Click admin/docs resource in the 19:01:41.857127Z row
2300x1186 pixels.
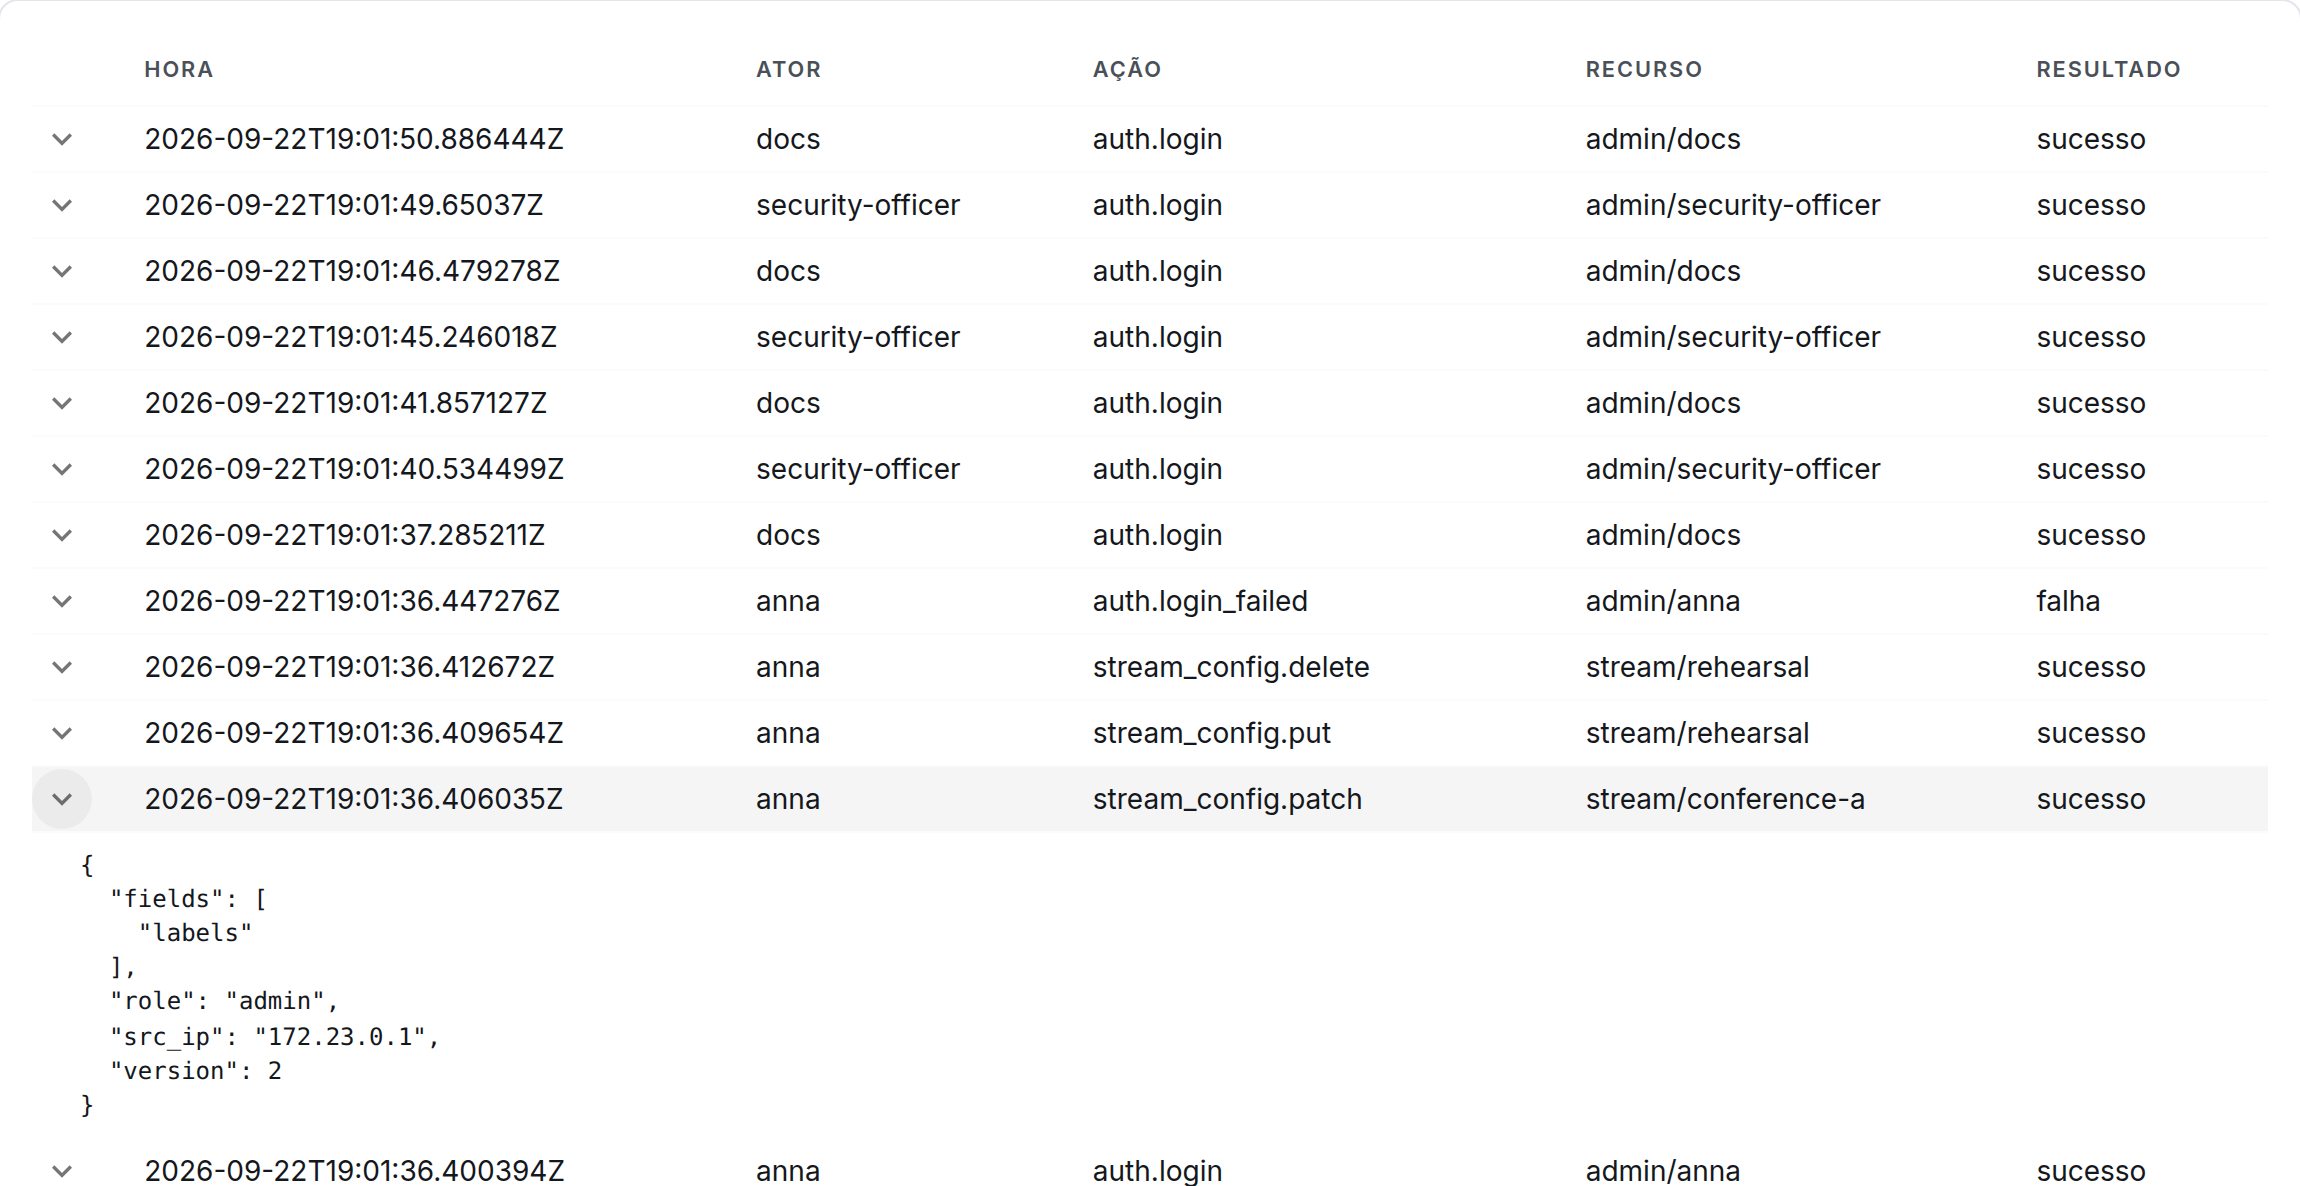(1663, 403)
